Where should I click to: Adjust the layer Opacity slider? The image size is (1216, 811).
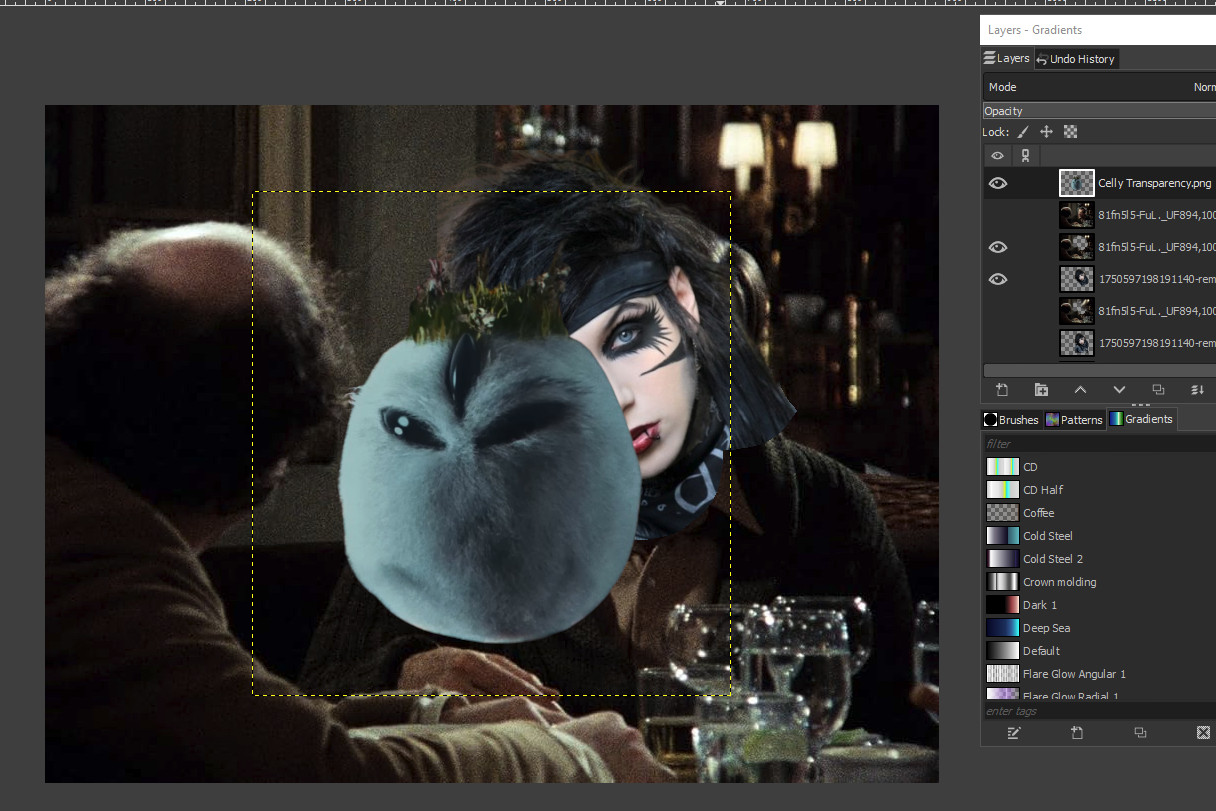[x=1100, y=111]
